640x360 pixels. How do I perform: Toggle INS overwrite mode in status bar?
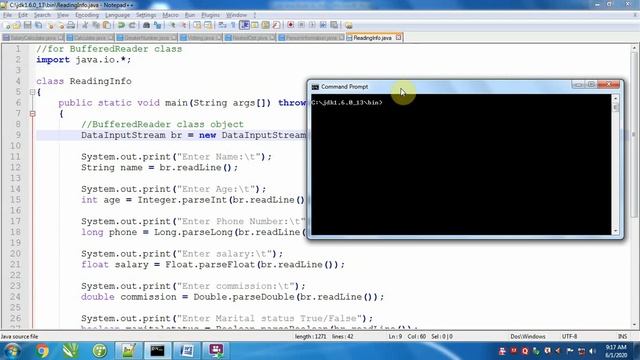(622, 336)
